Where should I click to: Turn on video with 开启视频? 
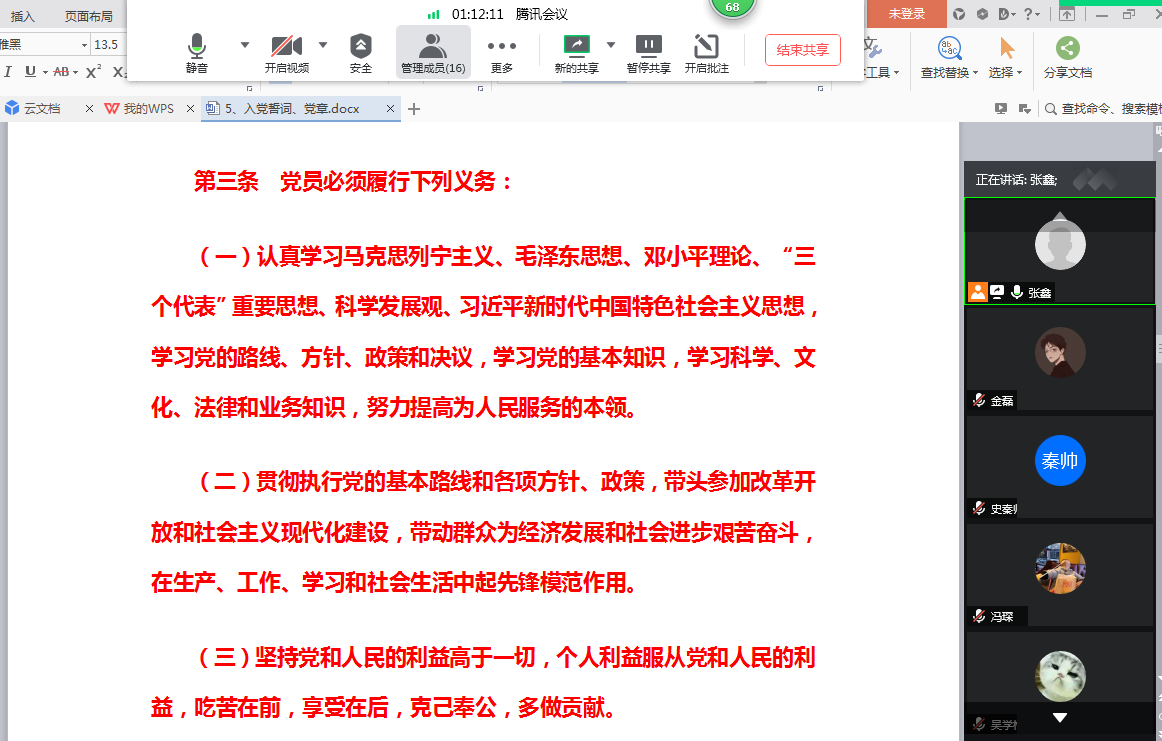(286, 53)
